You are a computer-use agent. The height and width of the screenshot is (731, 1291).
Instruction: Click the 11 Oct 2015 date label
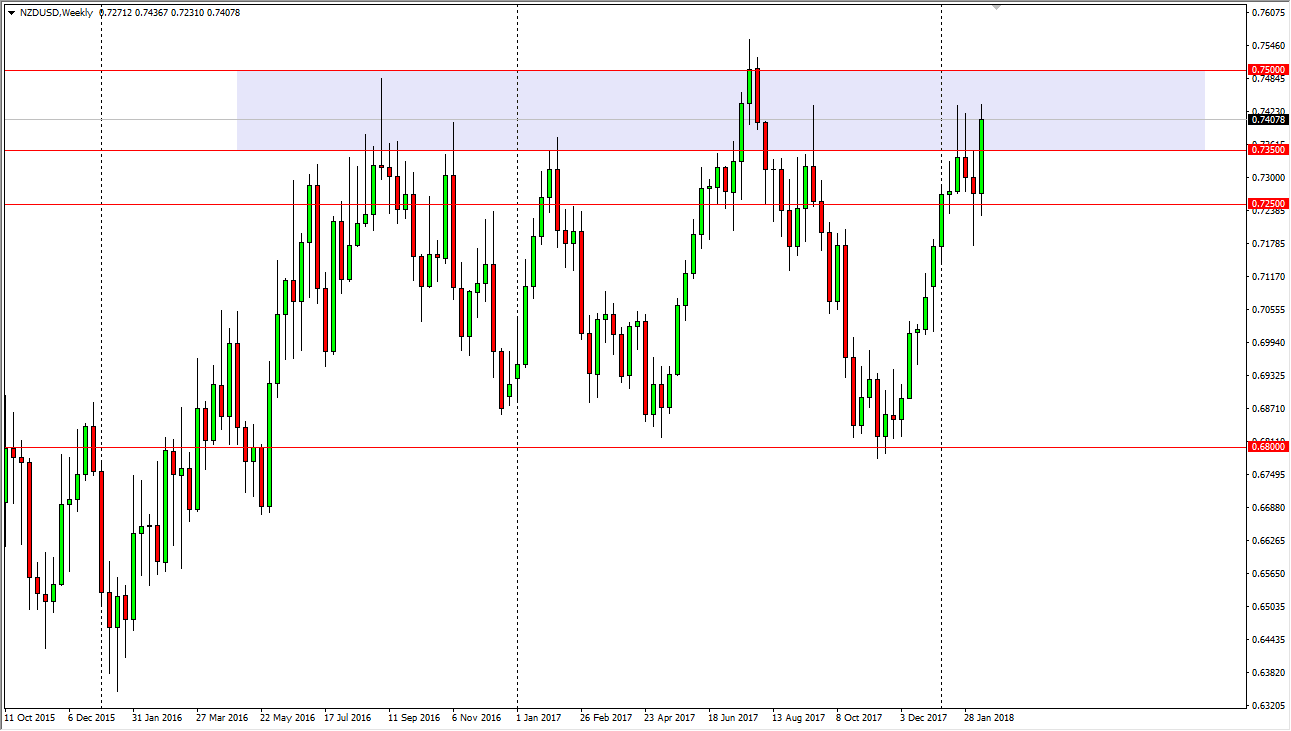point(30,718)
